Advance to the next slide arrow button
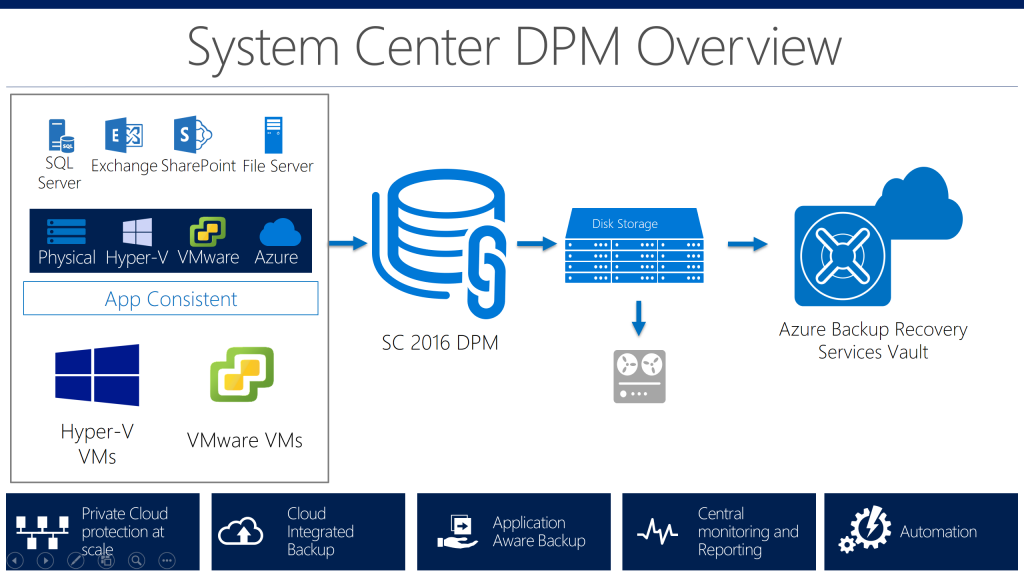This screenshot has height=576, width=1024. pos(45,560)
